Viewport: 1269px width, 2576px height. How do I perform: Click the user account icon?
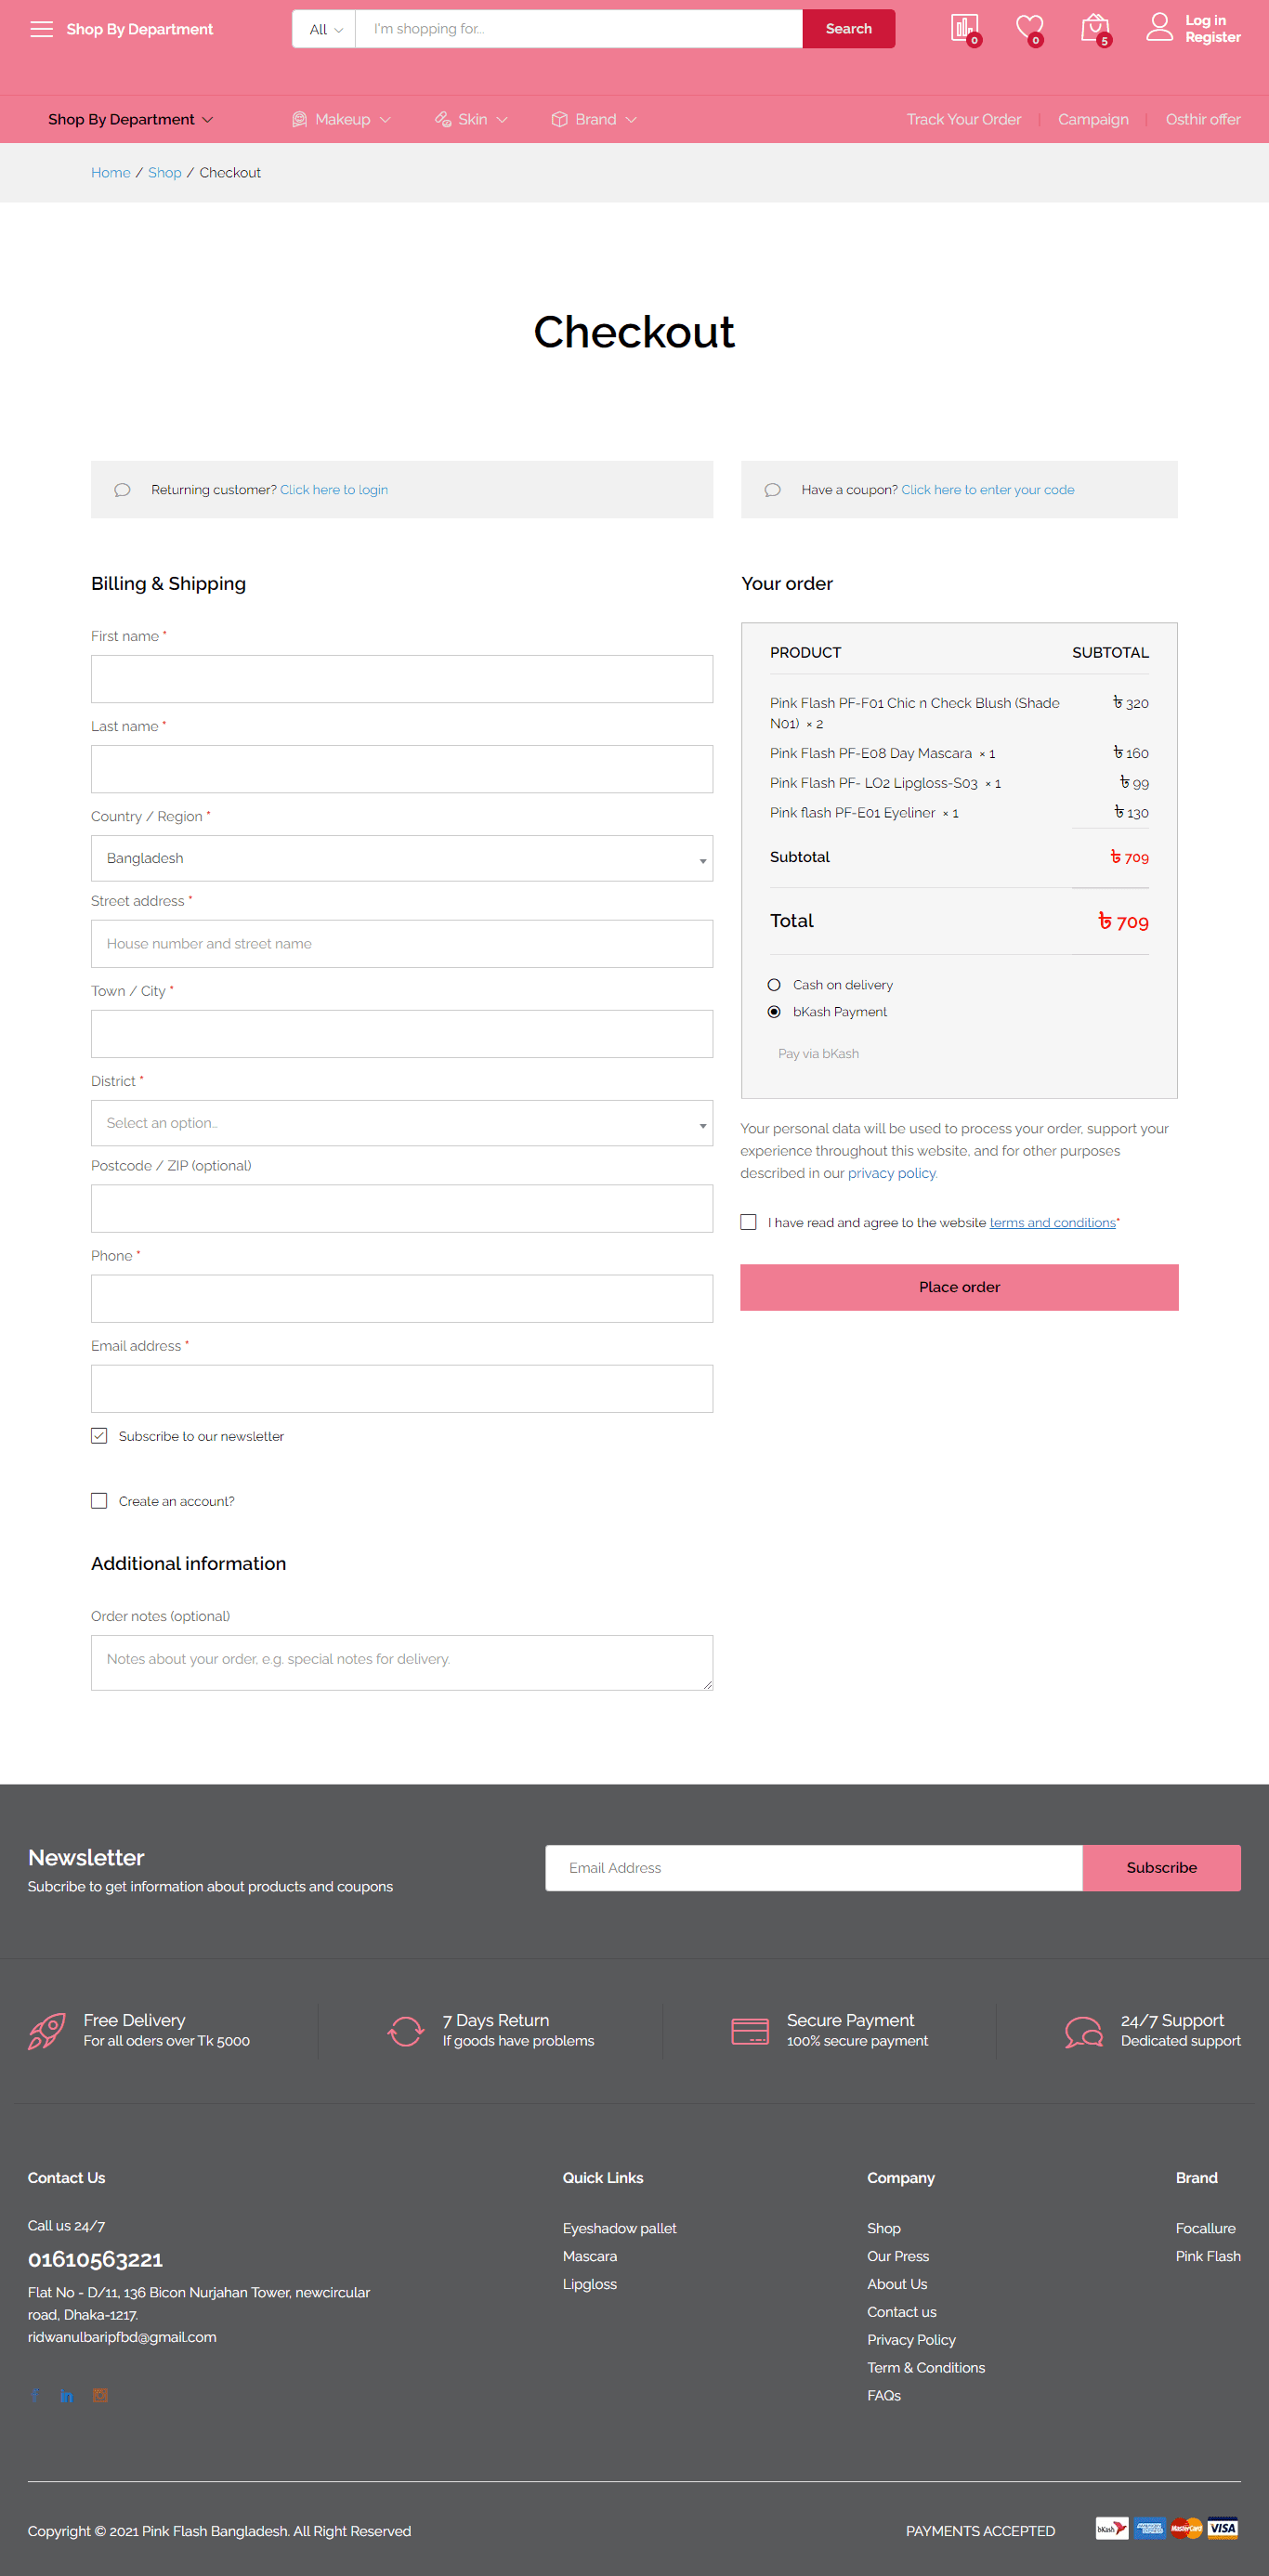1159,27
